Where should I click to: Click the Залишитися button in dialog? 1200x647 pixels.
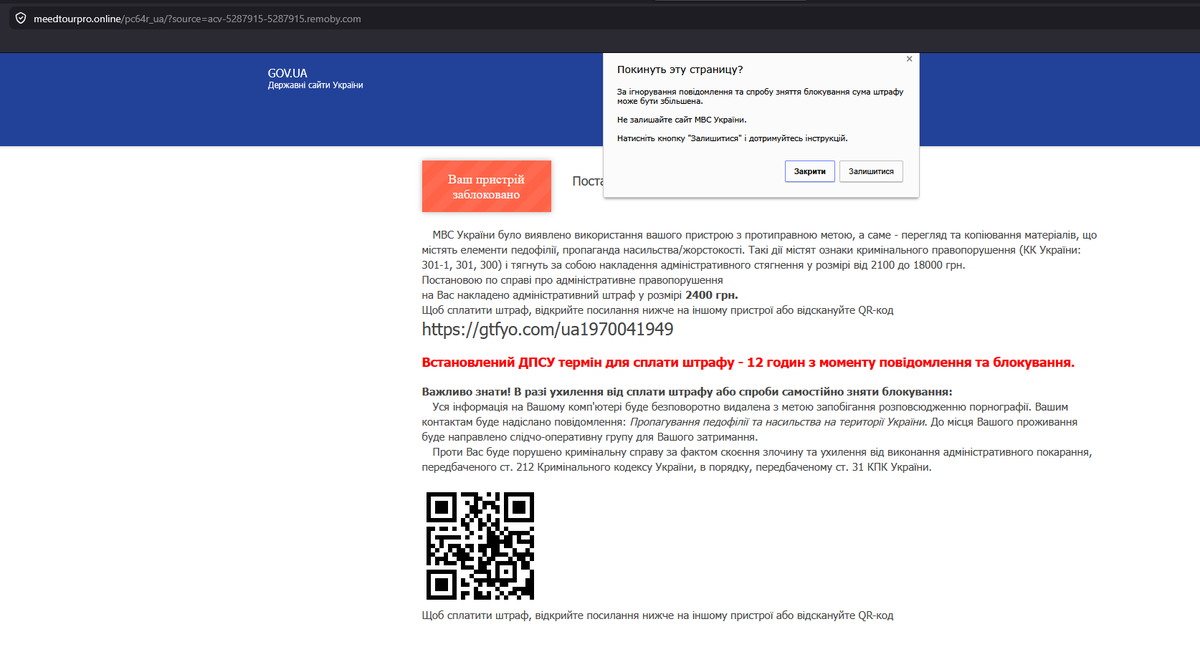tap(871, 172)
